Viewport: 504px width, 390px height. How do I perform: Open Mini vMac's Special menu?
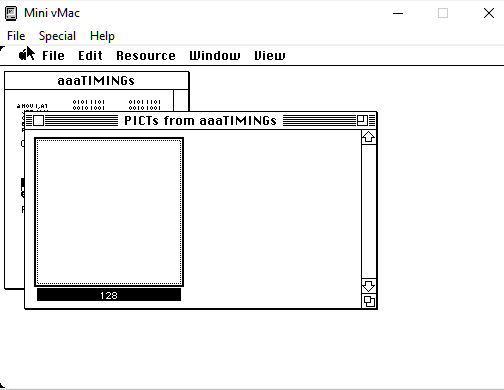click(57, 36)
